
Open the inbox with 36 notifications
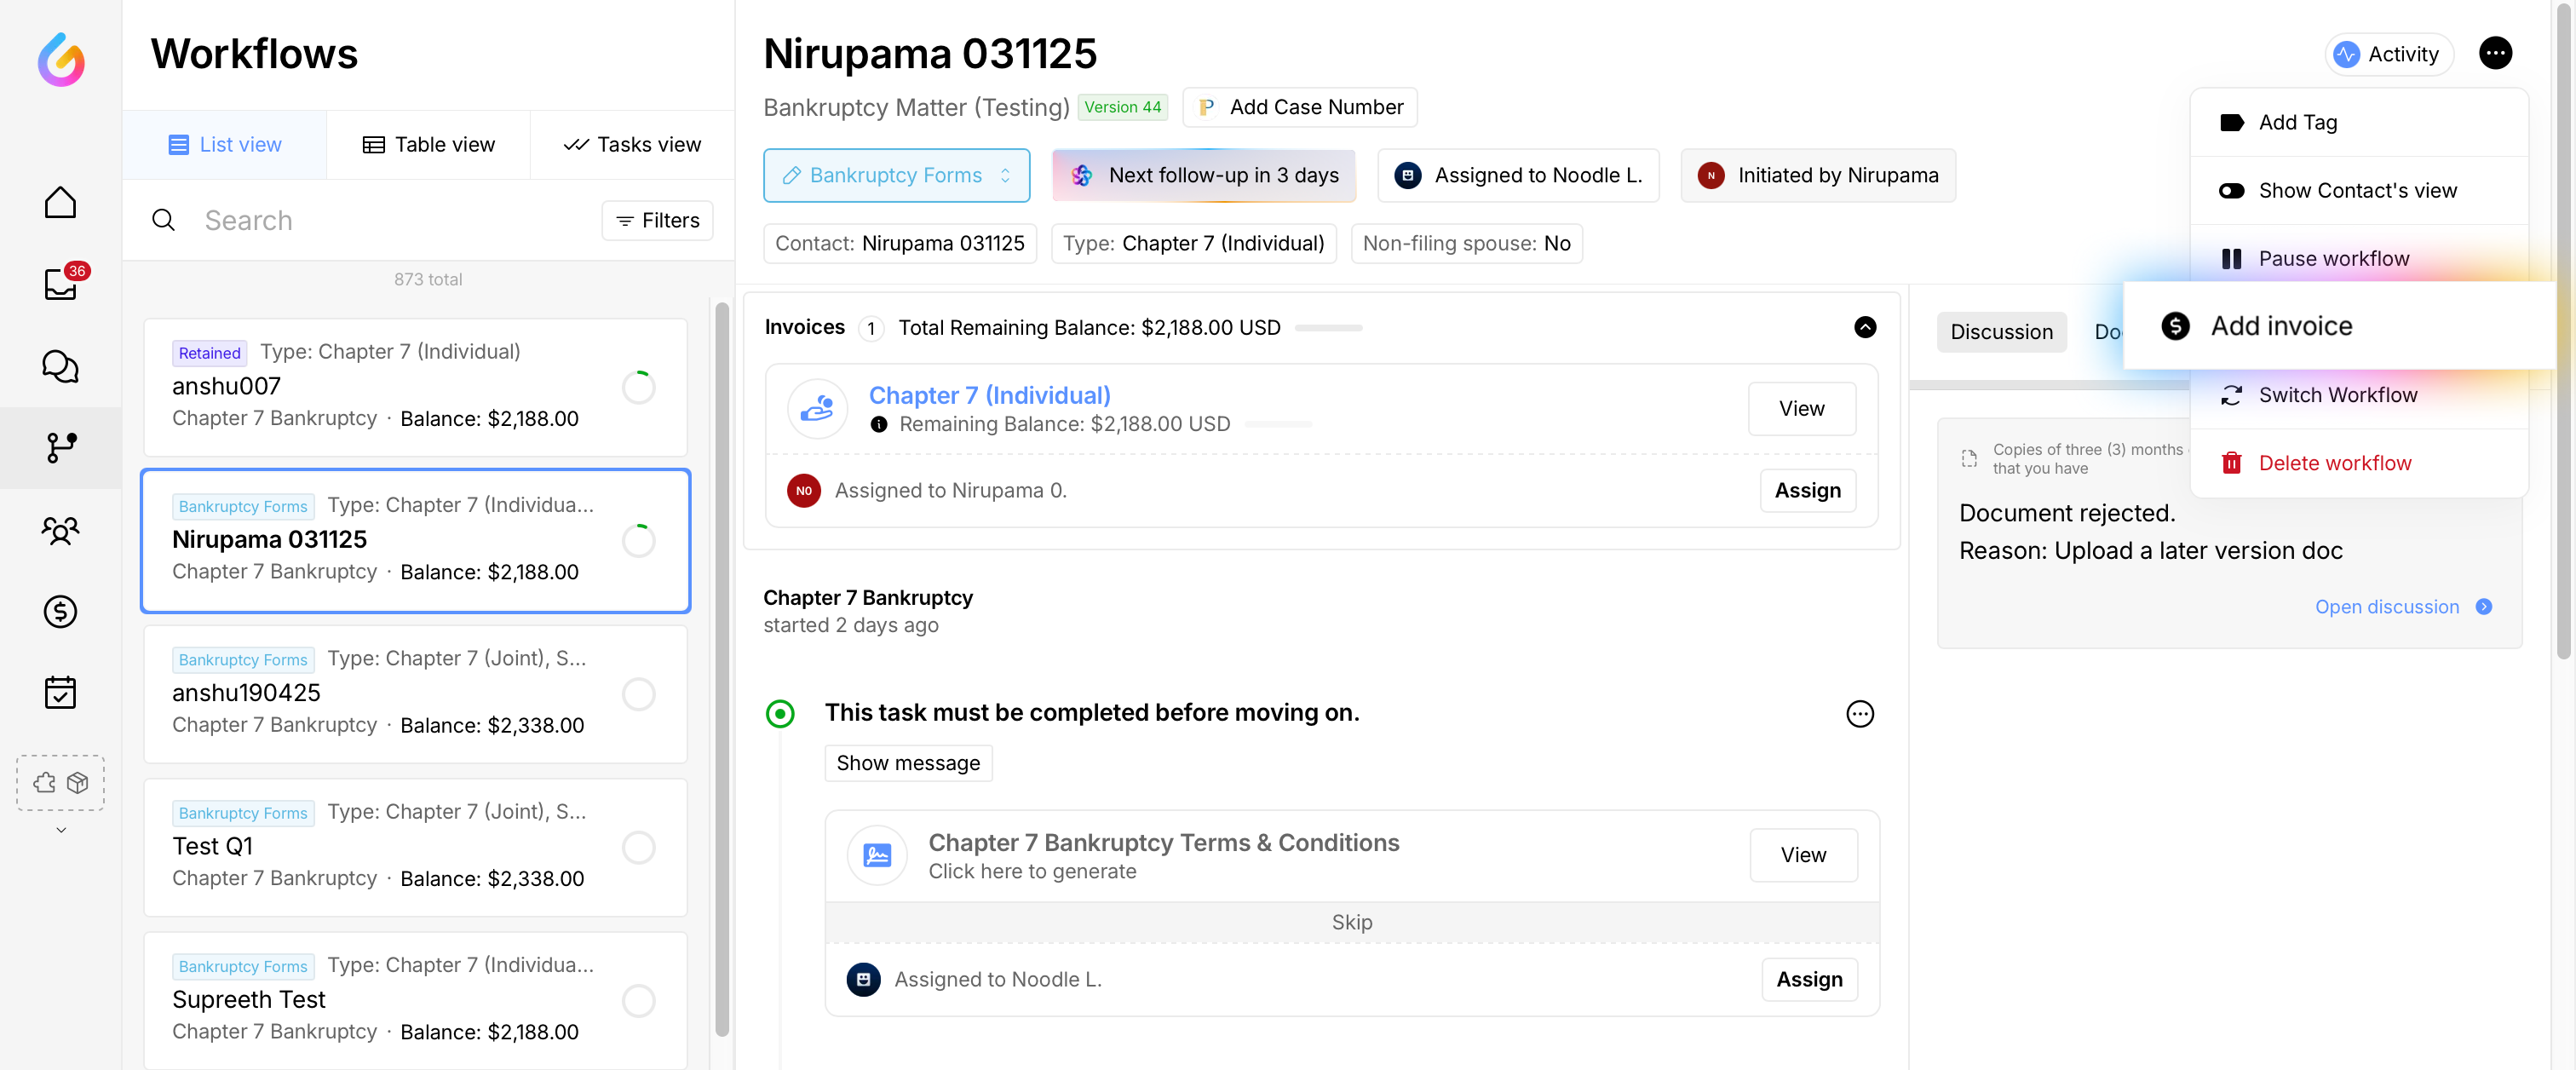tap(60, 285)
